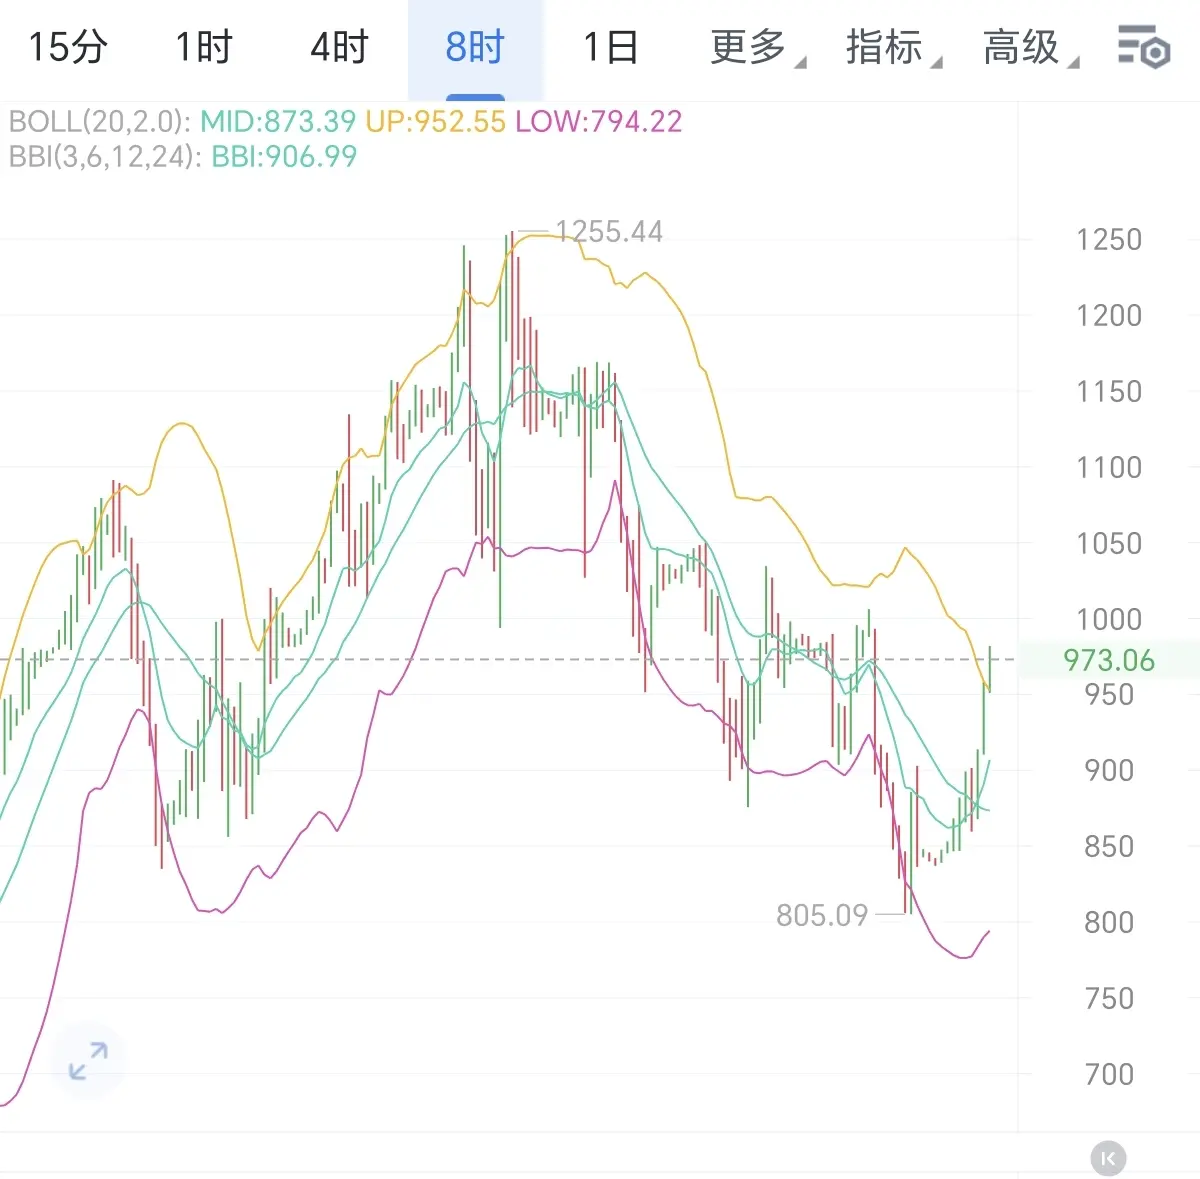
Task: Tap the MID:873.39 value
Action: point(278,122)
